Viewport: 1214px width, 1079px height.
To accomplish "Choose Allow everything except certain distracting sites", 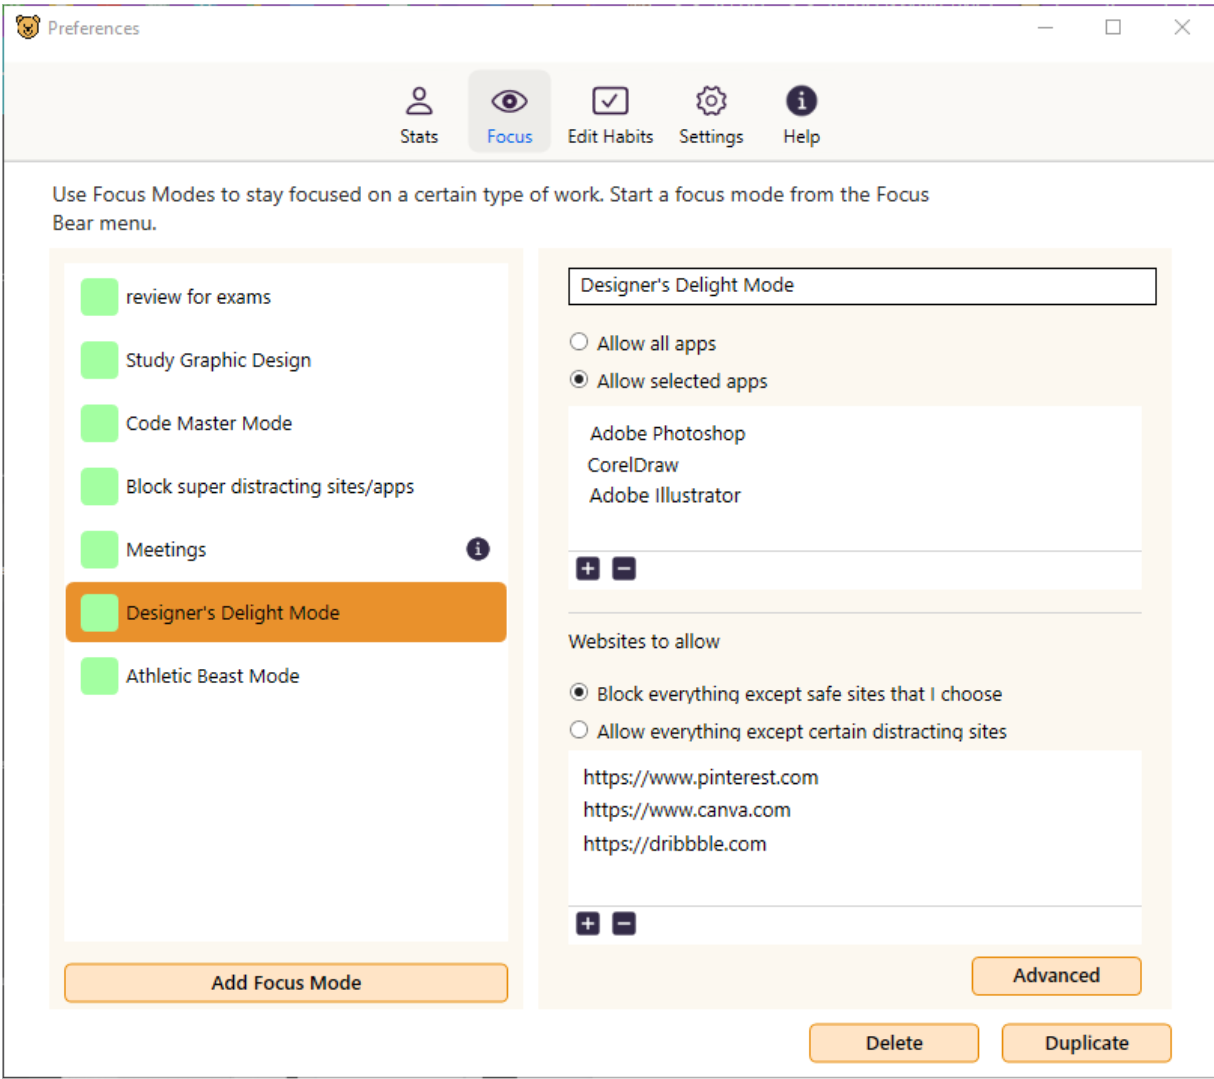I will click(579, 730).
